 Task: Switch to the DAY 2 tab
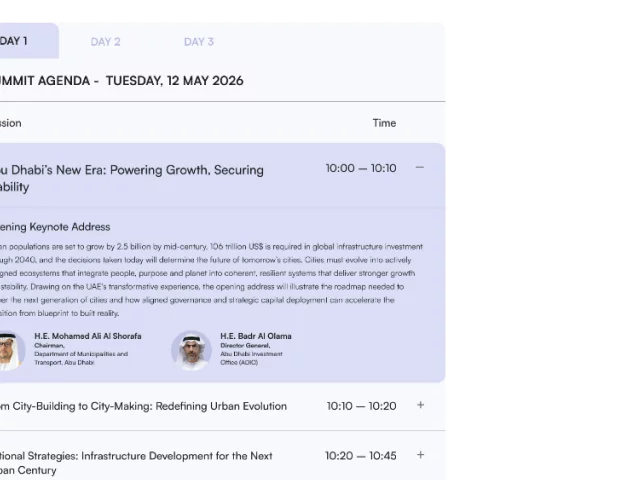coord(105,42)
